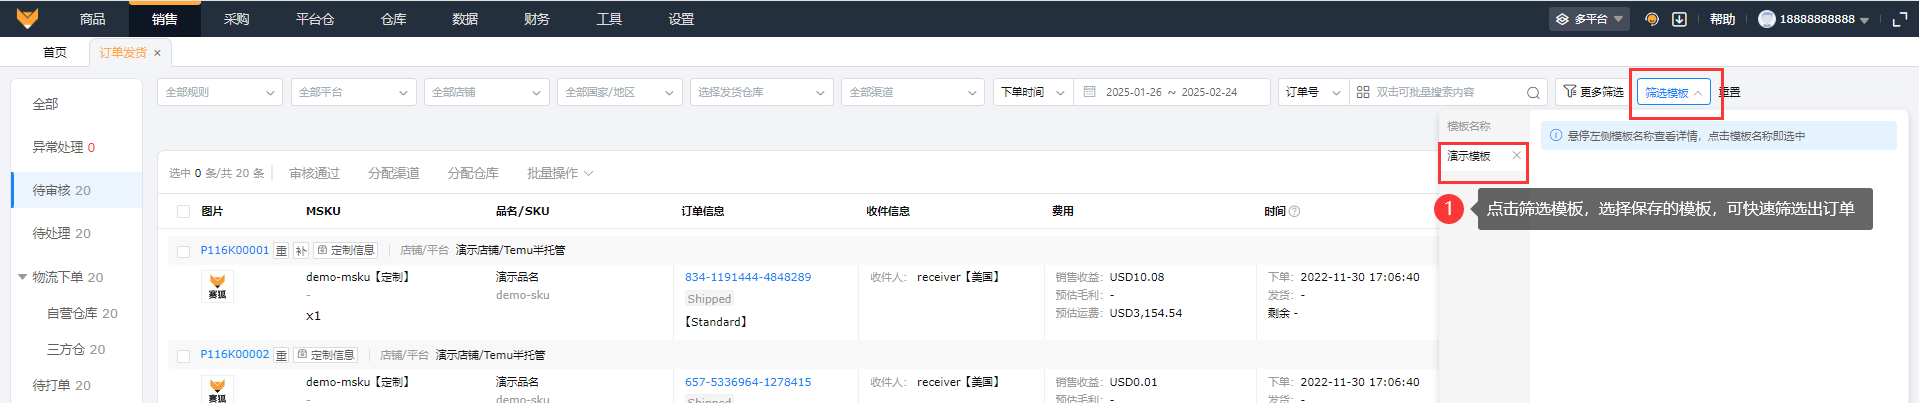Open the customer service headset icon
The height and width of the screenshot is (403, 1919).
[x=1652, y=19]
